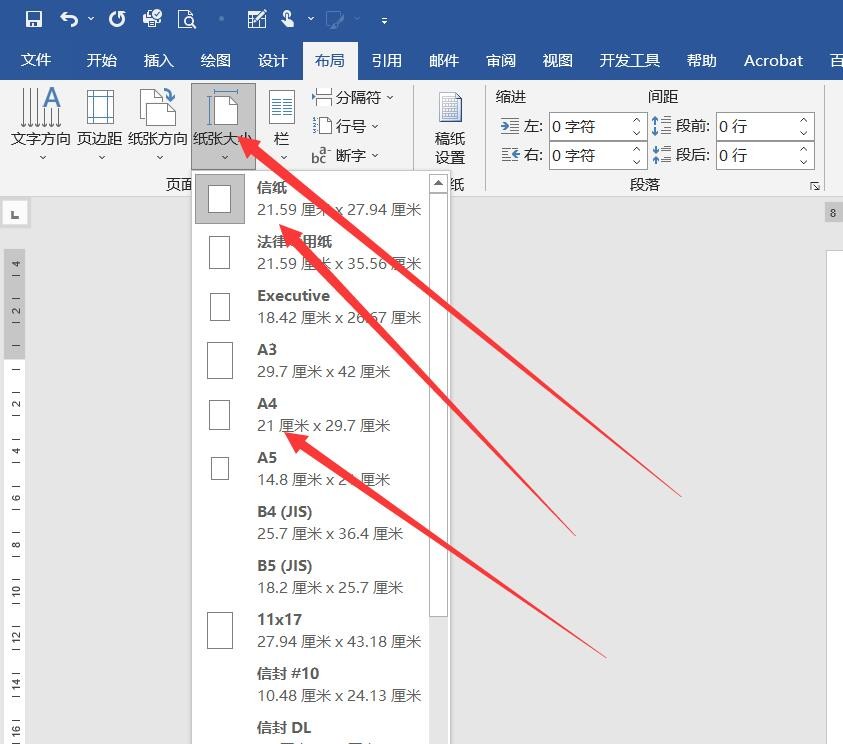Open print preview from Quick Access Toolbar
Viewport: 843px width, 744px height.
(186, 18)
